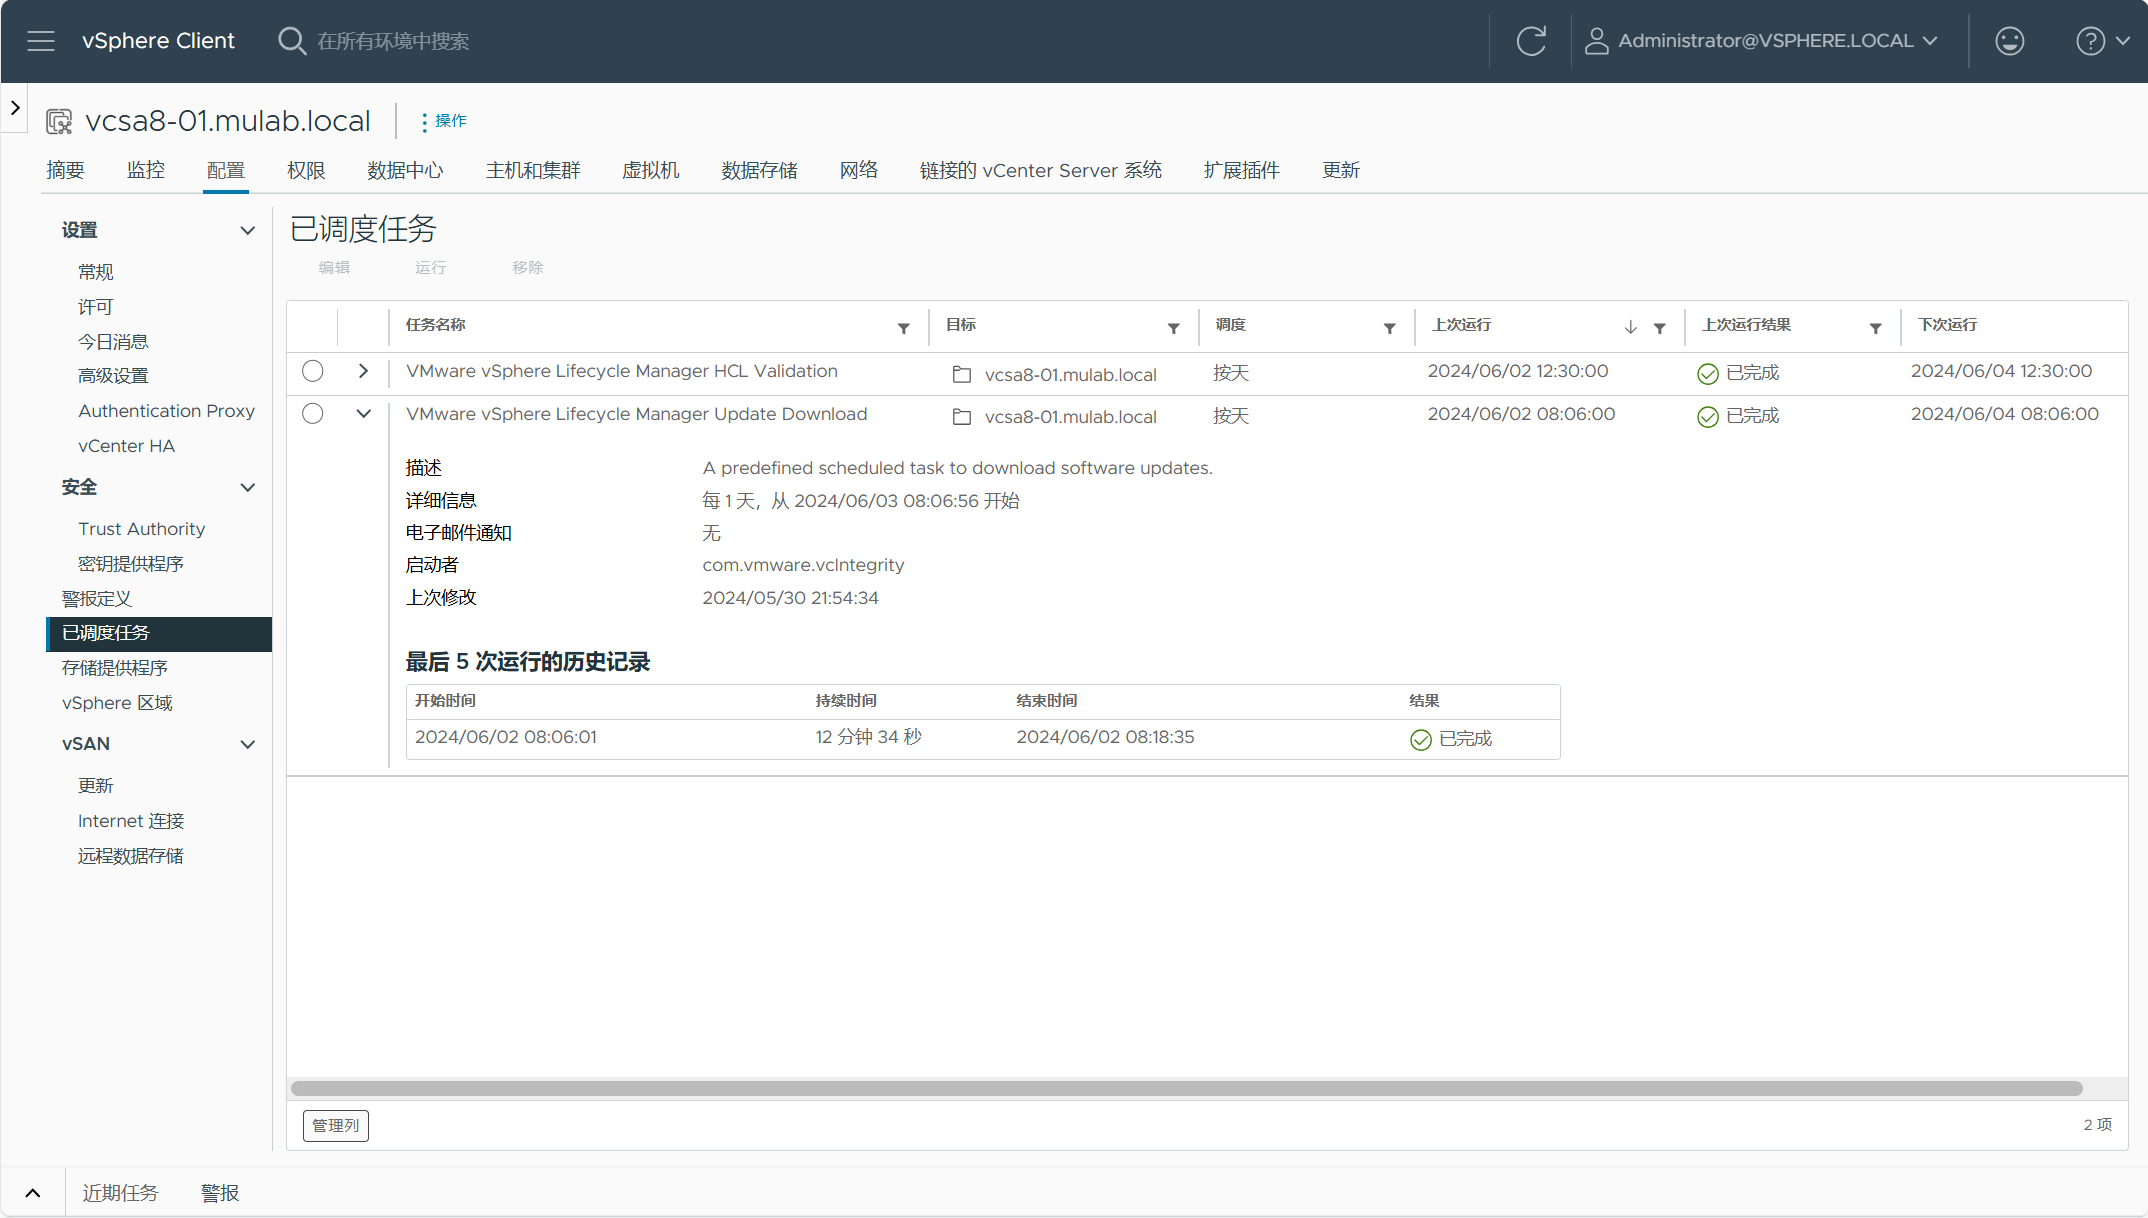
Task: Open vSphere 区域 page
Action: tap(117, 703)
